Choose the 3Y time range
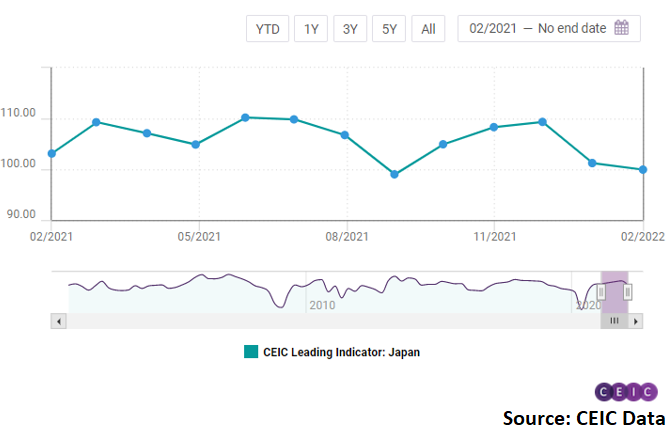Screen dimensions: 668x429 [350, 29]
